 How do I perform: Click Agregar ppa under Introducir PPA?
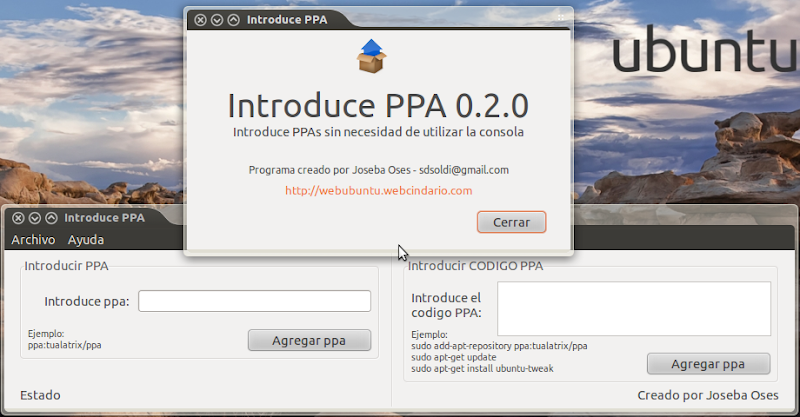point(309,340)
